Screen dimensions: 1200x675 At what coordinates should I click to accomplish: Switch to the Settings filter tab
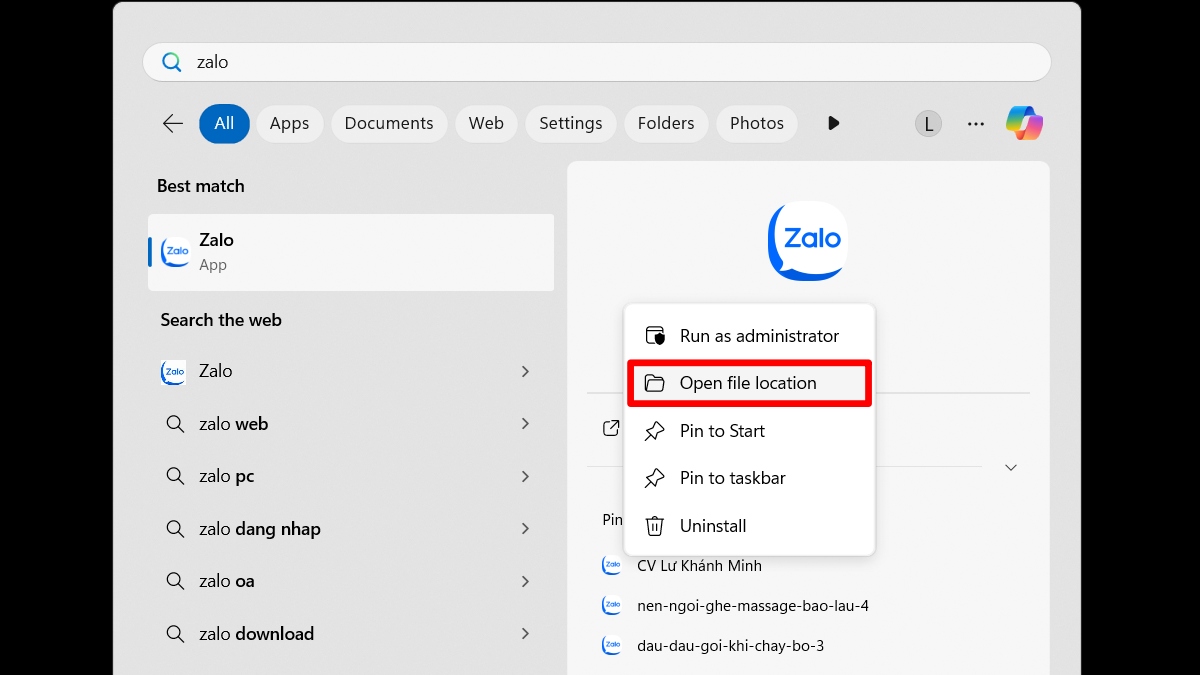click(x=571, y=123)
